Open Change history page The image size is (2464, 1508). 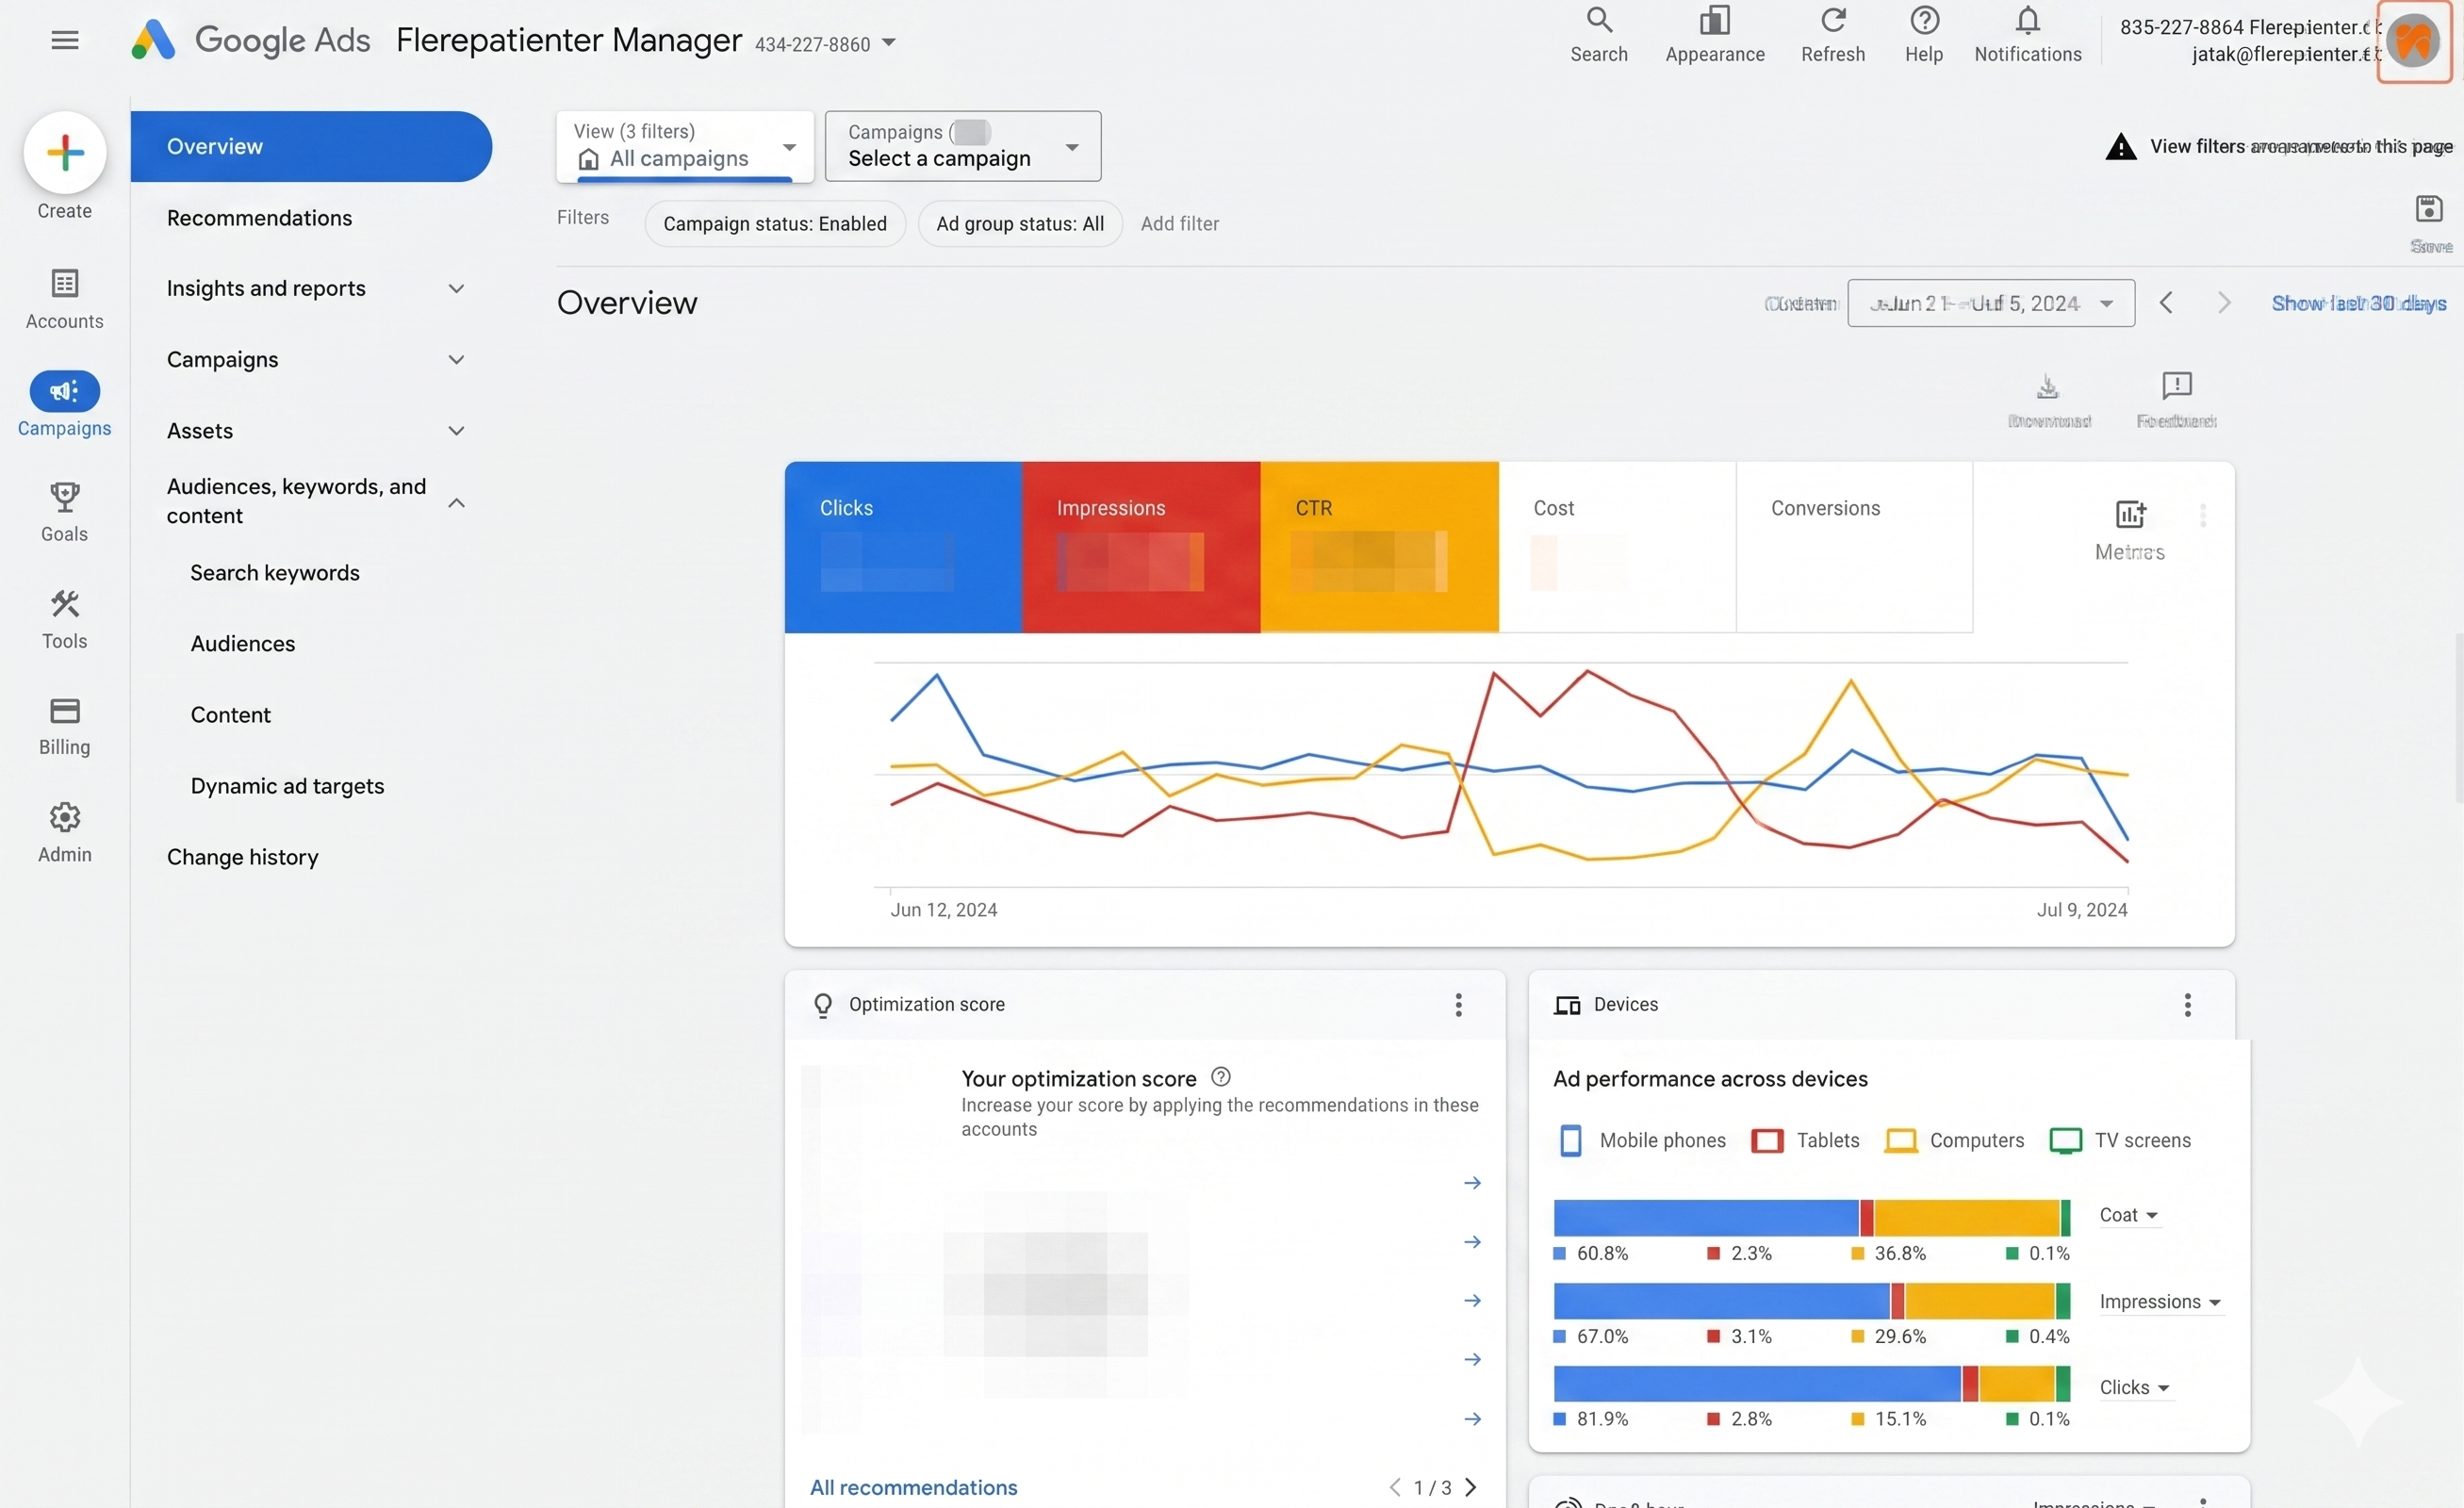point(243,856)
